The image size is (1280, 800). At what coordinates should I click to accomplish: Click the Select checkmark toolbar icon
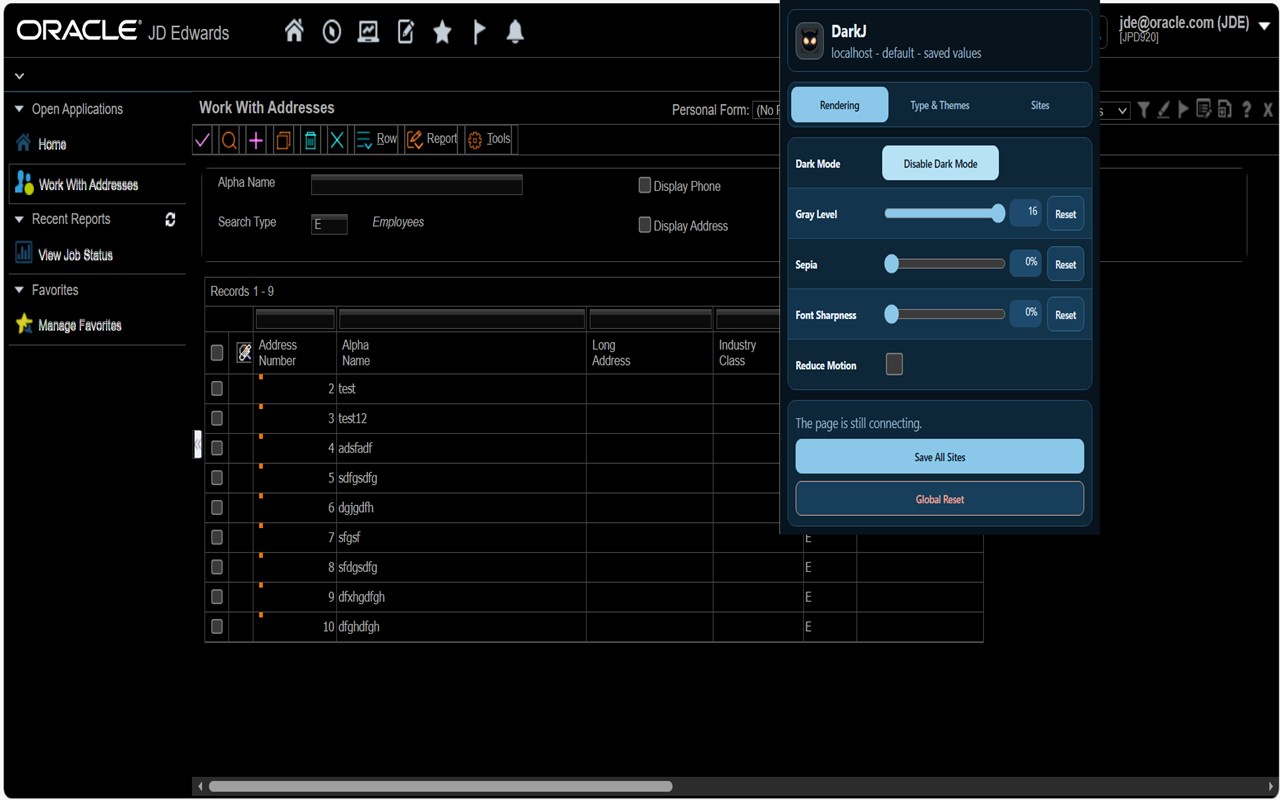202,140
